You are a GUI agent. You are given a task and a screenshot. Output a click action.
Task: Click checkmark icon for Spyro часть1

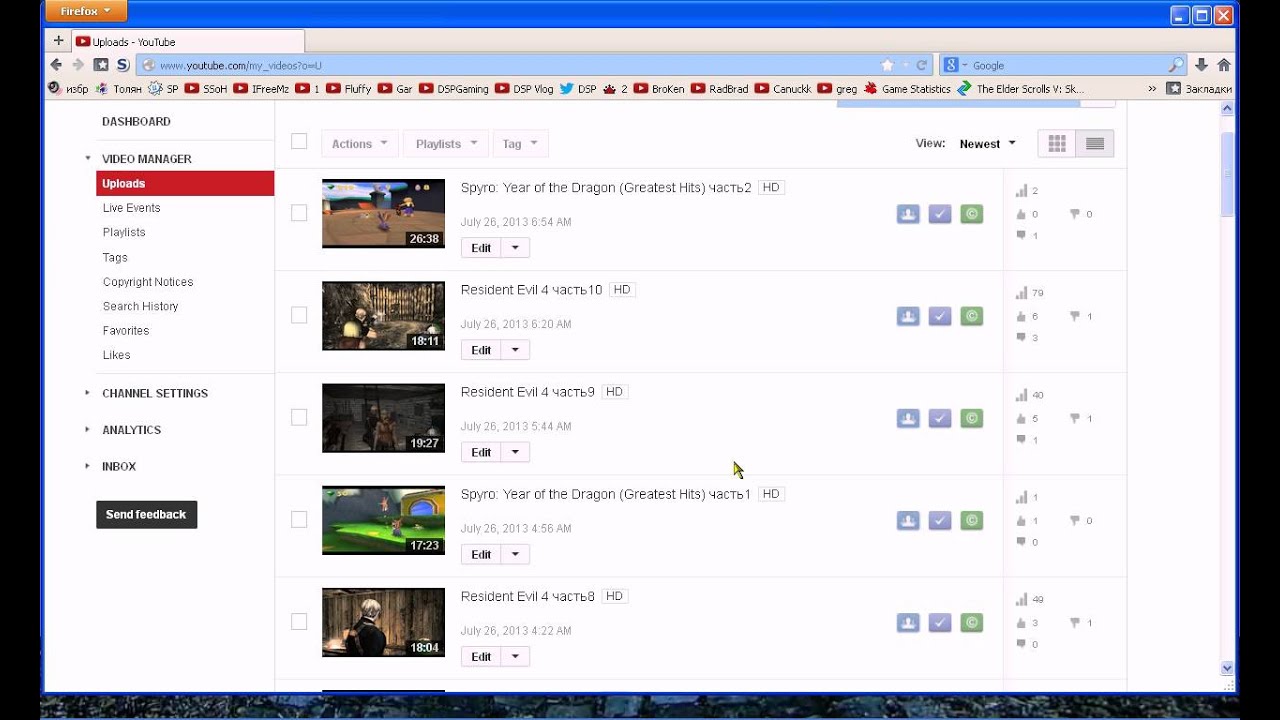pyautogui.click(x=940, y=521)
